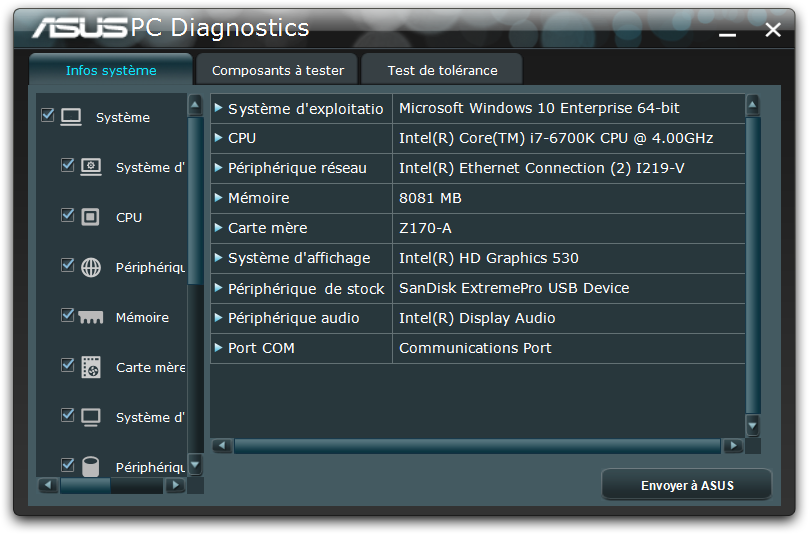Image resolution: width=809 pixels, height=534 pixels.
Task: Click the CPU chip icon in sidebar
Action: click(x=91, y=217)
